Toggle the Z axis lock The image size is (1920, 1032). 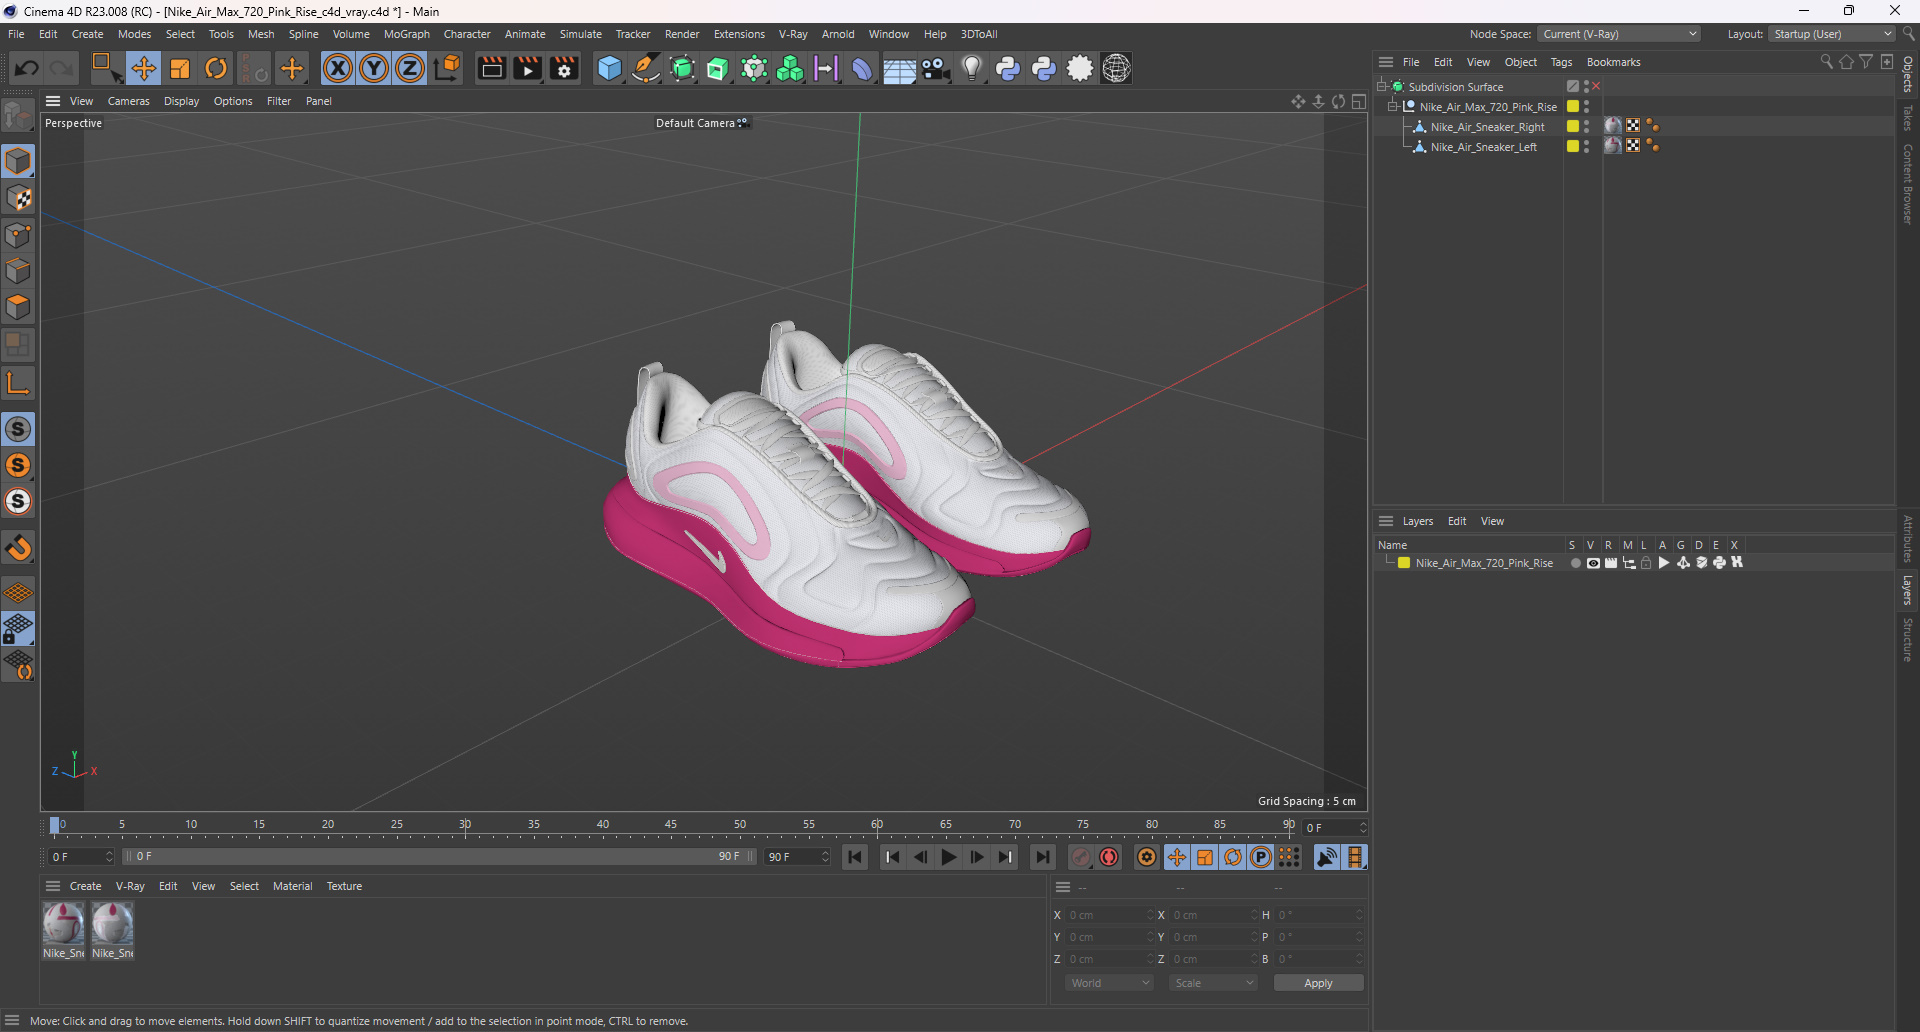coord(410,68)
